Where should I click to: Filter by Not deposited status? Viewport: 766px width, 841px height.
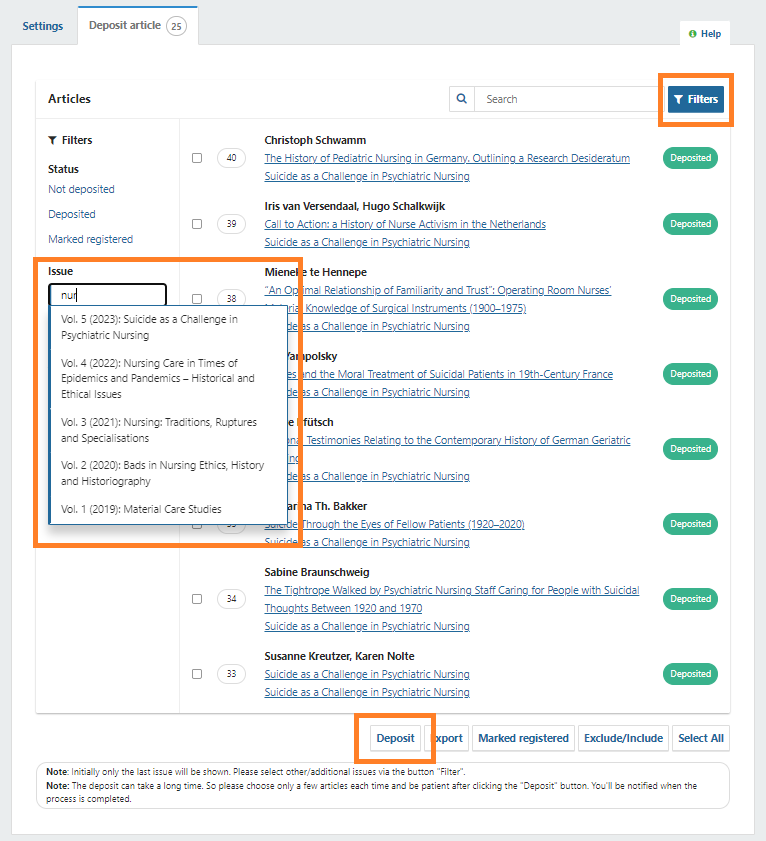81,189
